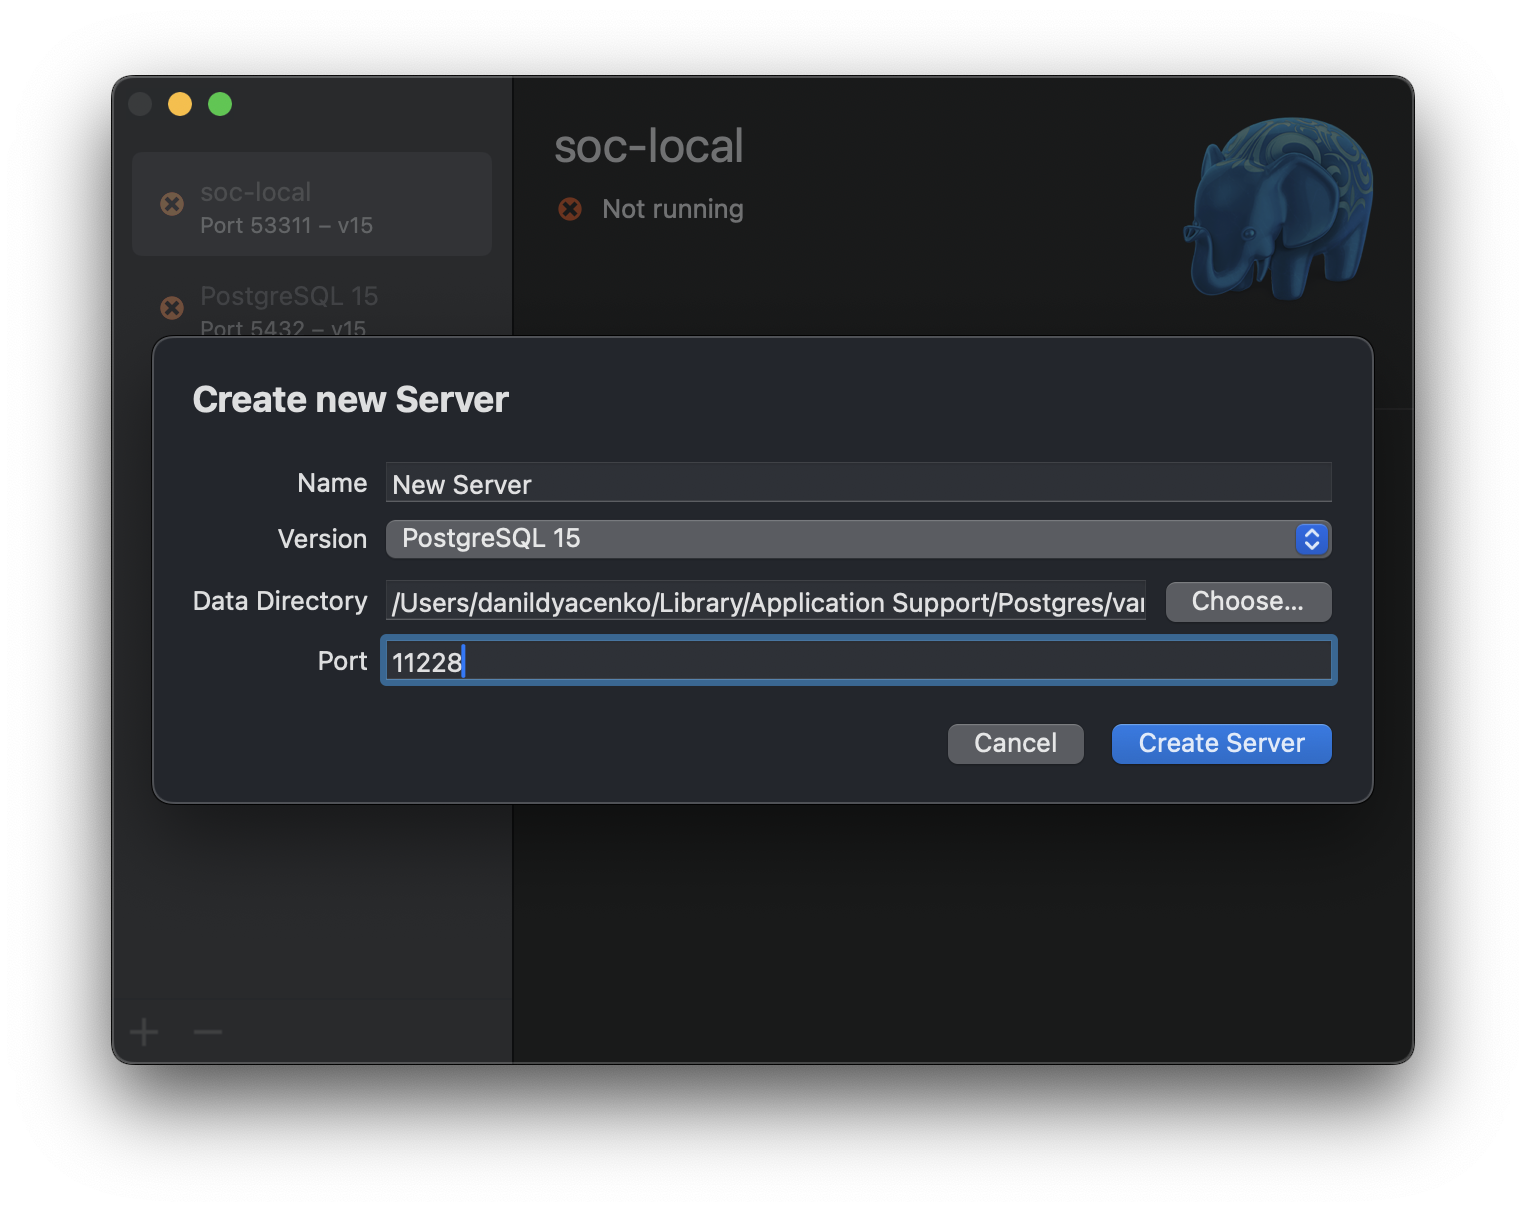Open the Version dropdown showing PostgreSQL 15
Image resolution: width=1526 pixels, height=1212 pixels.
click(x=840, y=539)
